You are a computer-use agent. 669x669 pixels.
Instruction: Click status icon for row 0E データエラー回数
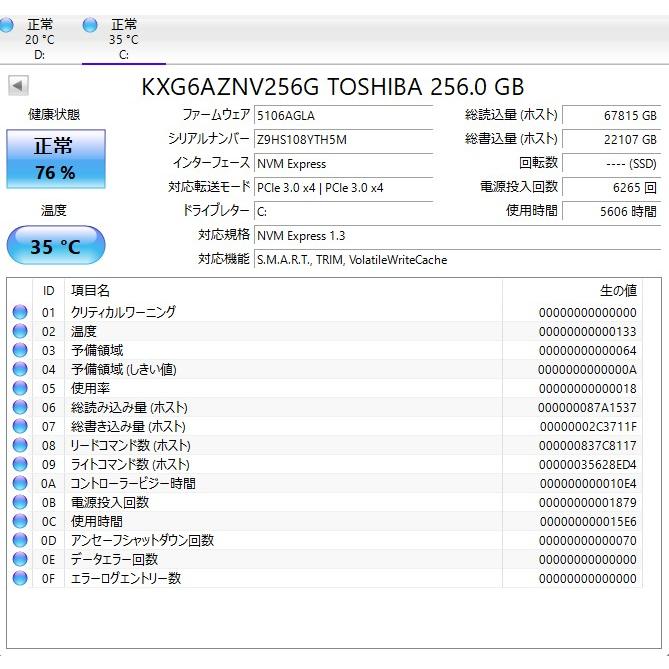[20, 559]
